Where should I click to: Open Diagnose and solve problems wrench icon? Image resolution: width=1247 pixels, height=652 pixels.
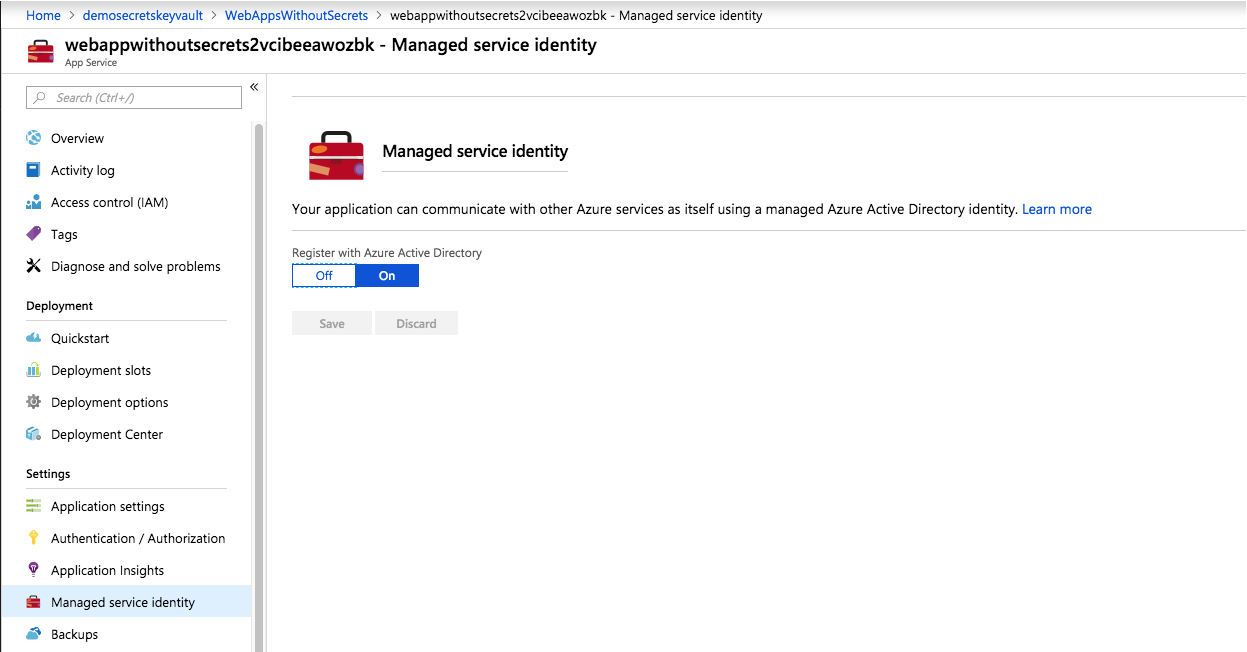coord(34,266)
